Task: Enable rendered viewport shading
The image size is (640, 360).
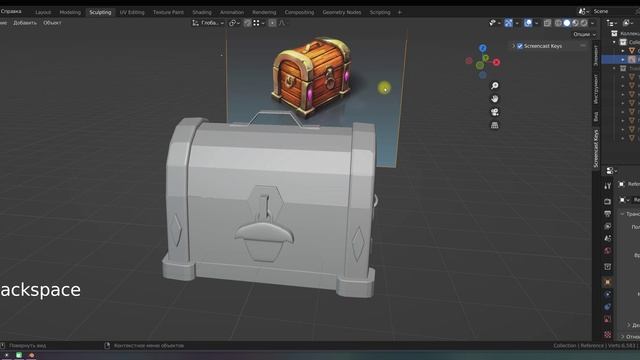Action: 584,23
